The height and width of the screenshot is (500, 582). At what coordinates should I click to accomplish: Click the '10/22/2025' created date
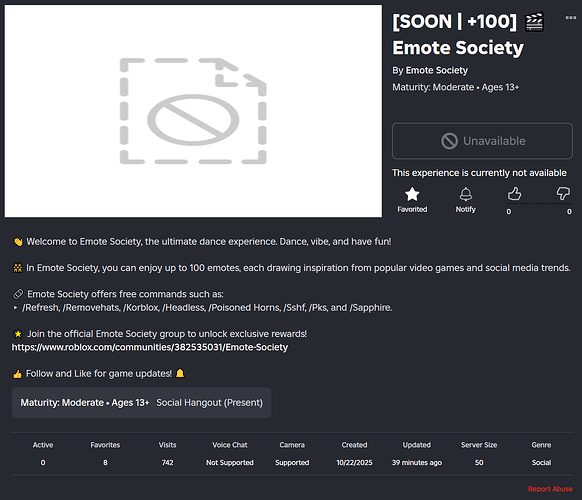(354, 463)
